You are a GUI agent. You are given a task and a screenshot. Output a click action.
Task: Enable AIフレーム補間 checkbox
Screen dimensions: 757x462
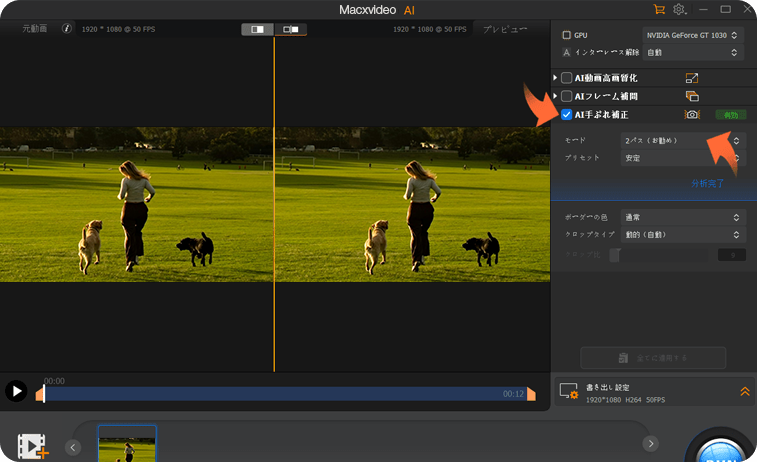click(566, 96)
